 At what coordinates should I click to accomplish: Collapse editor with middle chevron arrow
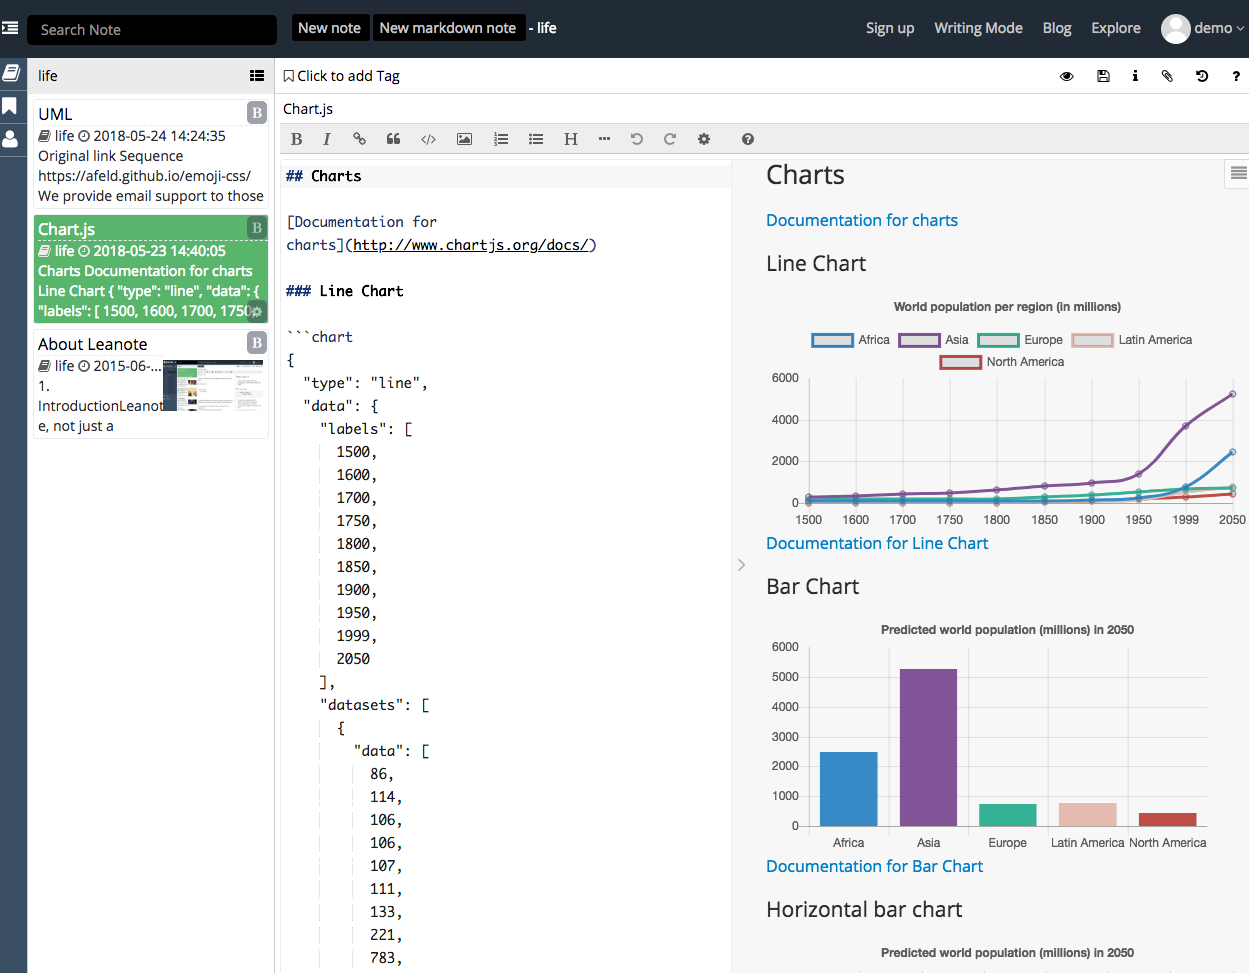741,565
